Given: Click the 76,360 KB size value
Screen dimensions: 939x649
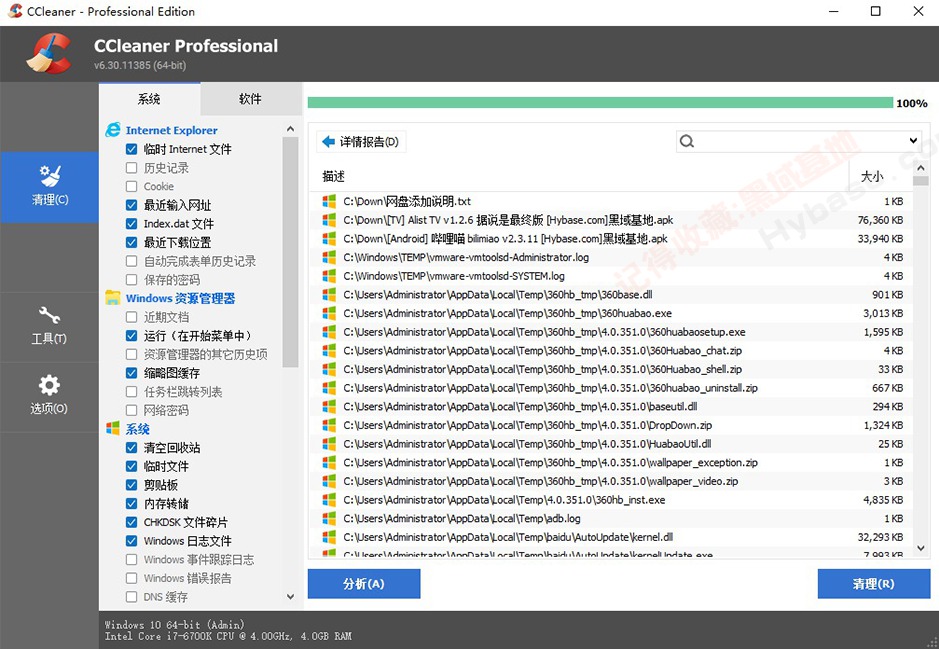Looking at the screenshot, I should (x=880, y=220).
